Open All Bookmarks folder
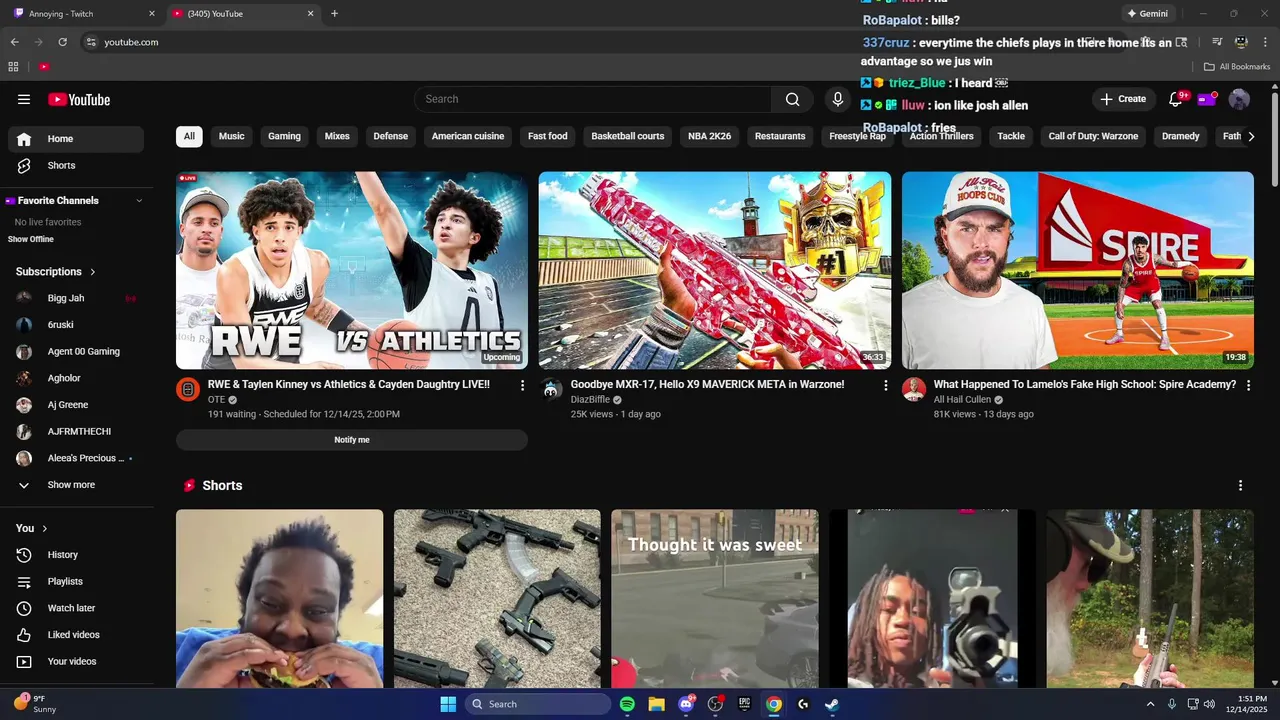1280x720 pixels. pos(1237,67)
